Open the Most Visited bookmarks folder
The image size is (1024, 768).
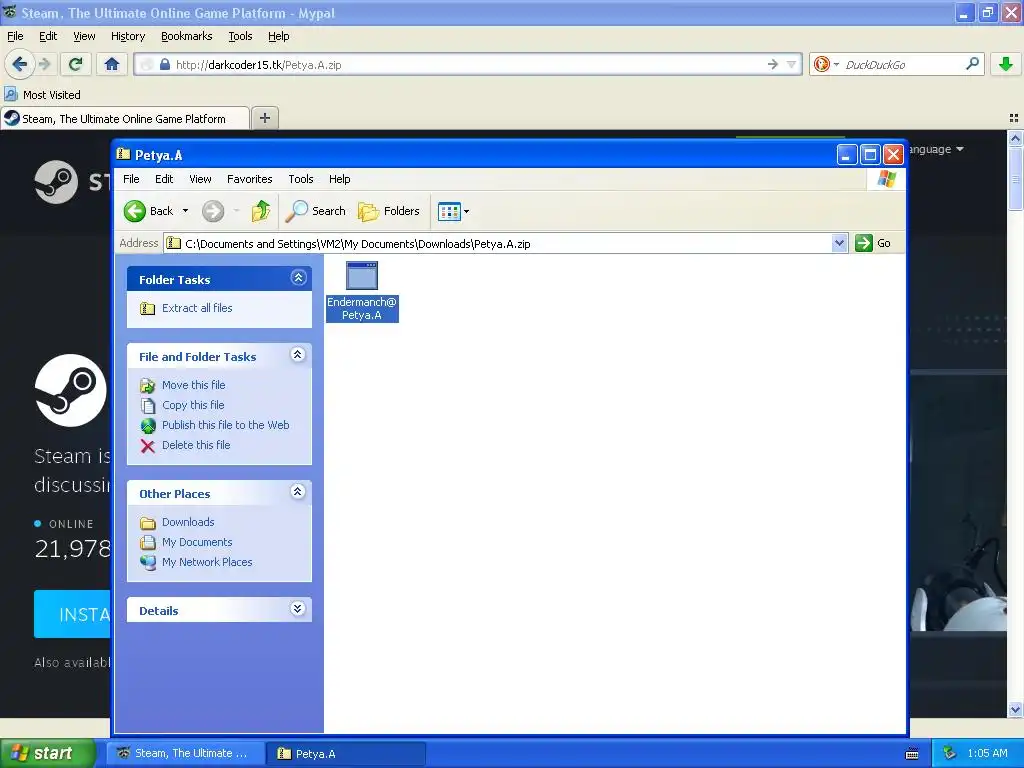click(x=42, y=95)
